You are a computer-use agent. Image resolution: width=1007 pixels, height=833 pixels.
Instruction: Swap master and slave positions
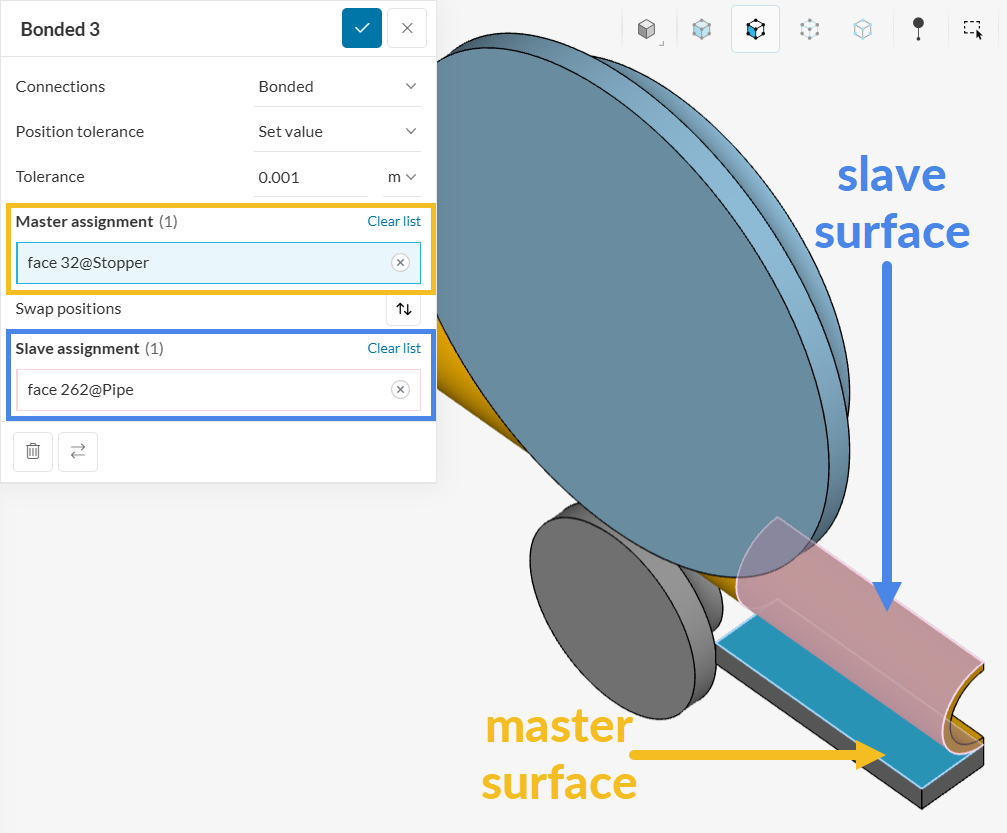coord(404,309)
